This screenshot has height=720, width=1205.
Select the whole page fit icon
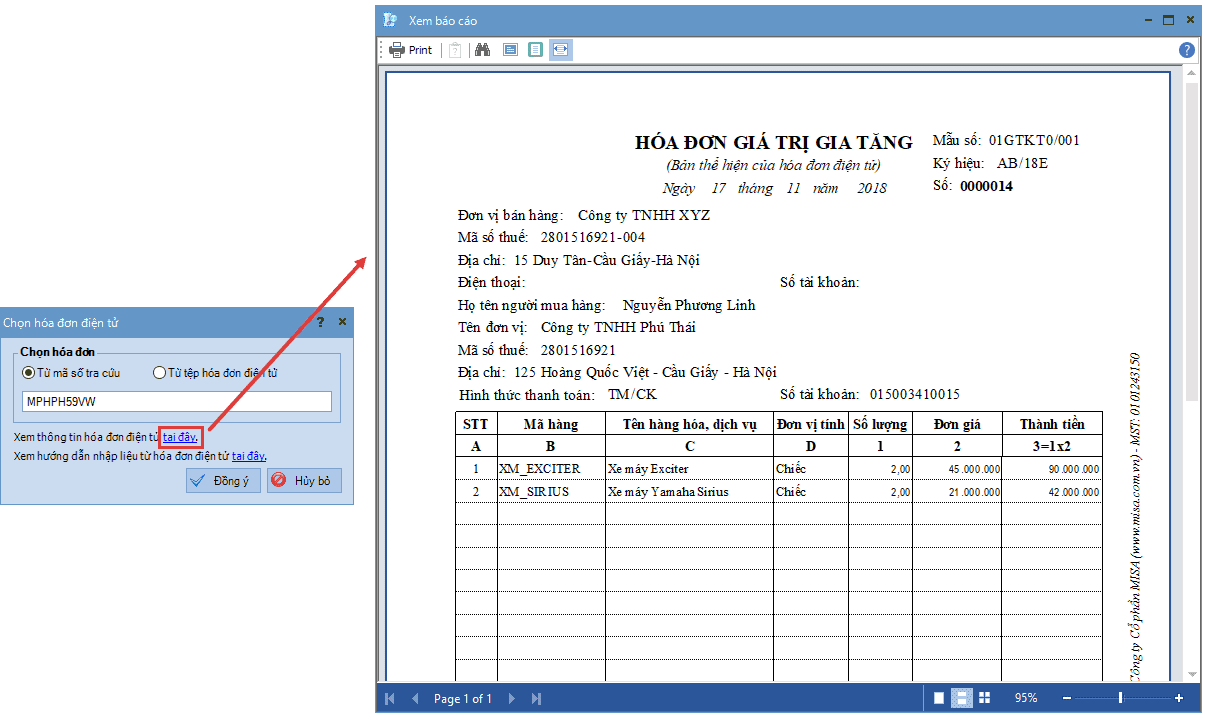pyautogui.click(x=535, y=50)
